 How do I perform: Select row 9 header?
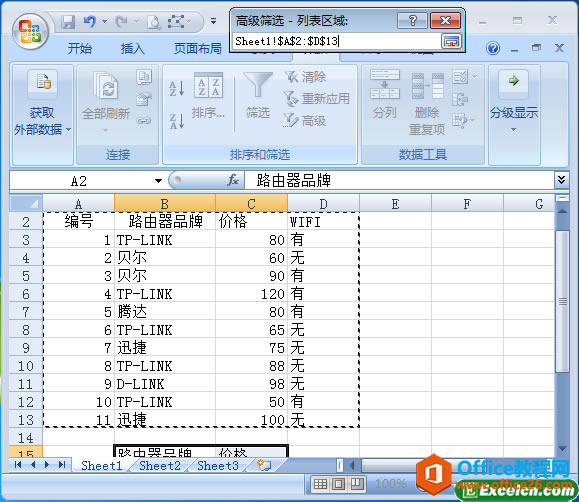click(26, 348)
